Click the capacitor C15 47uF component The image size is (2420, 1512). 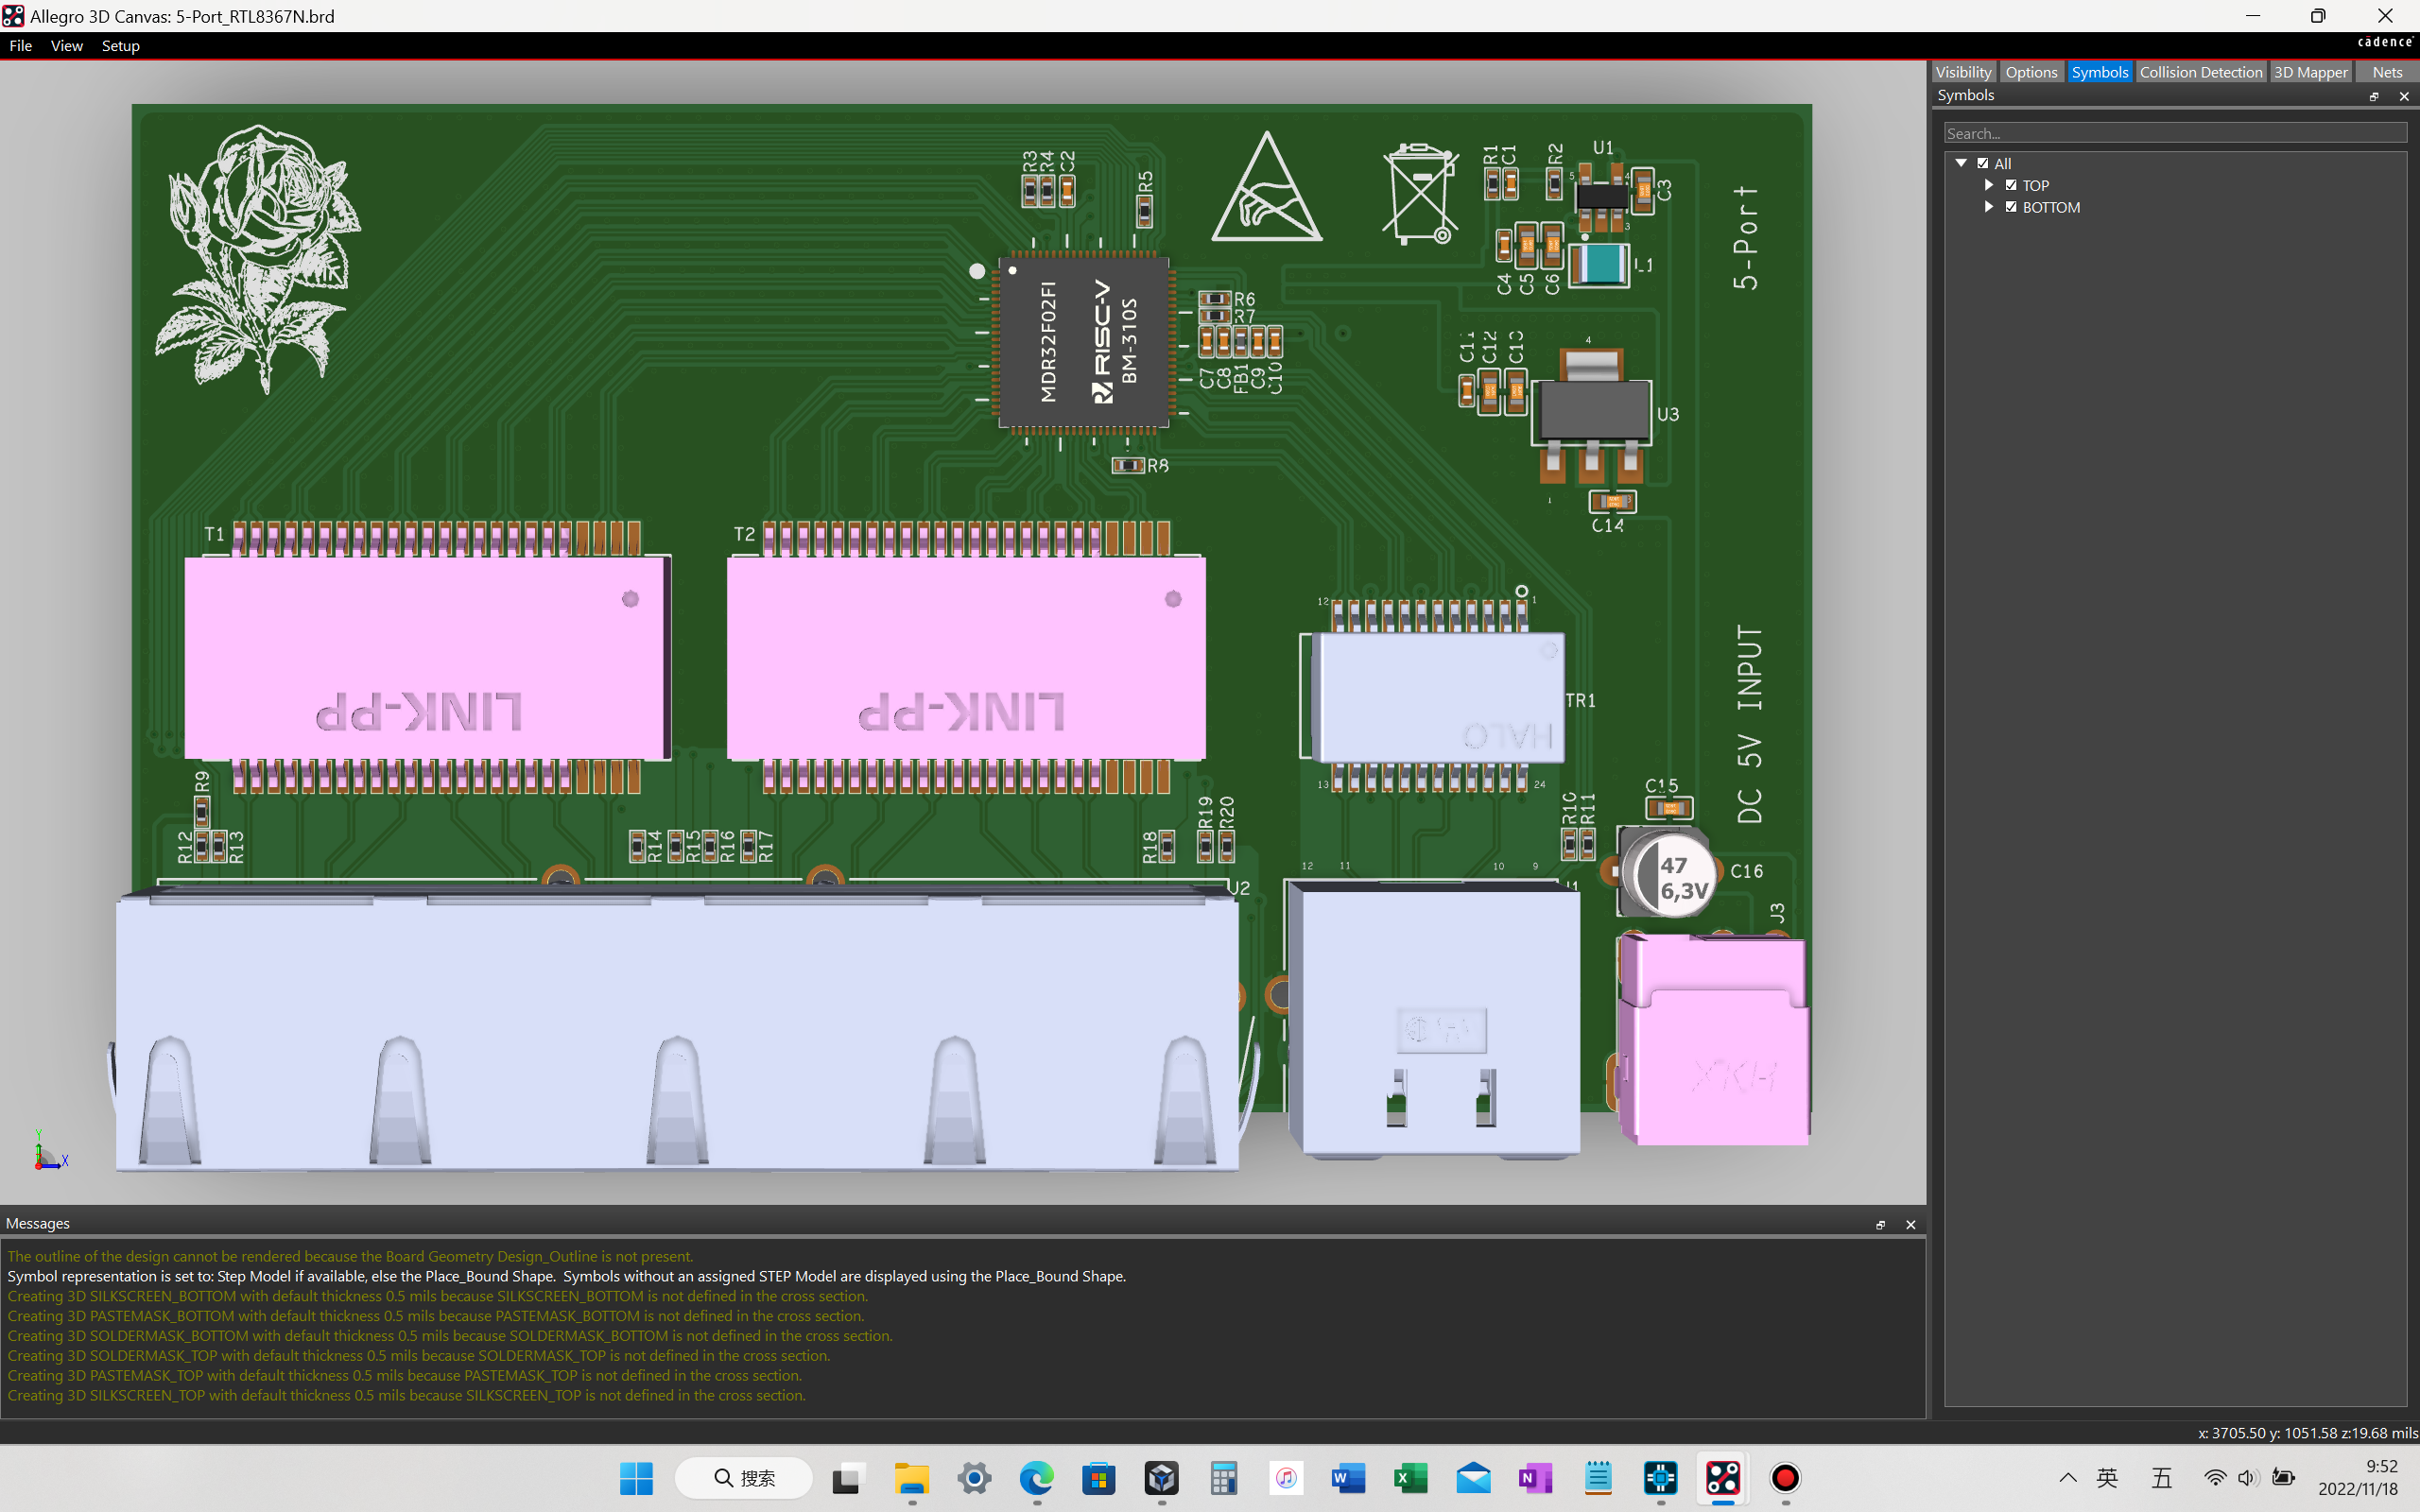(1666, 876)
